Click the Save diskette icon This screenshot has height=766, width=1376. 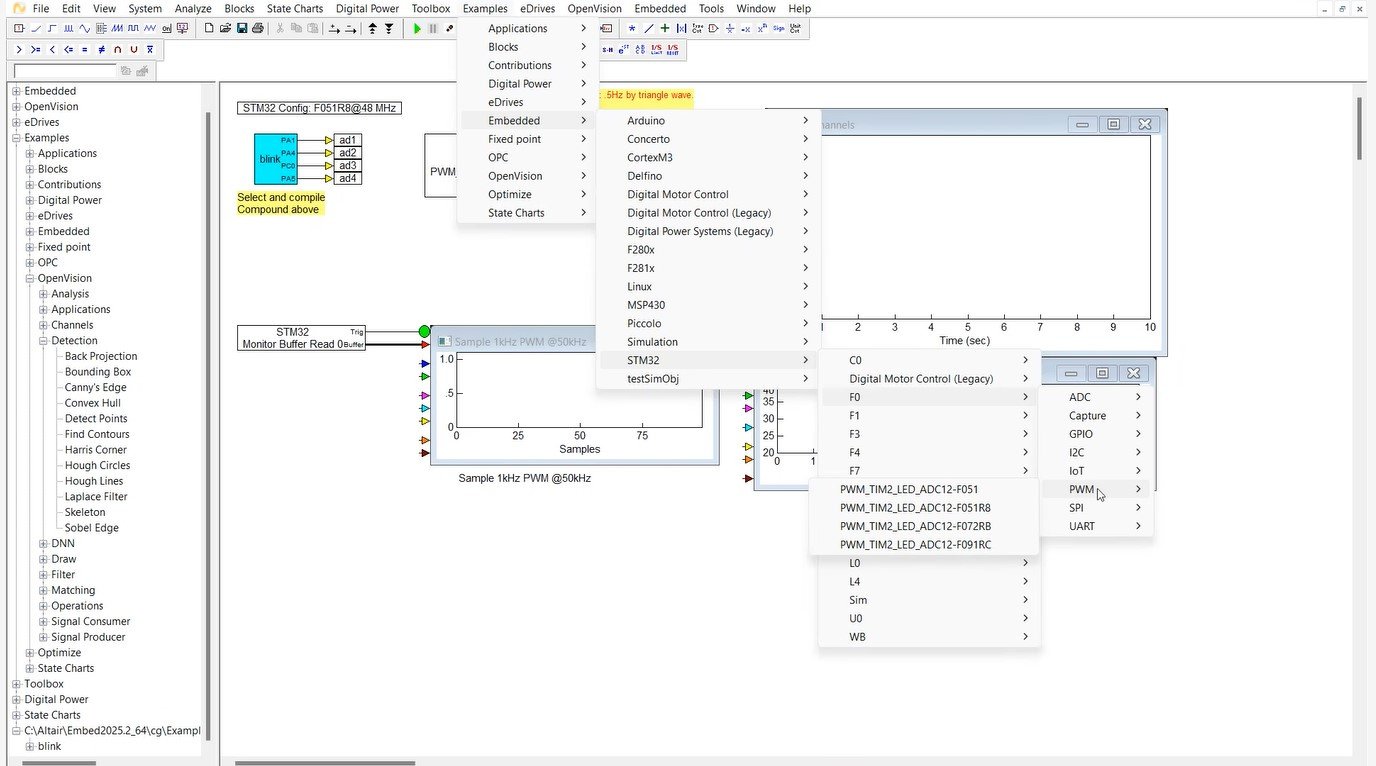241,28
